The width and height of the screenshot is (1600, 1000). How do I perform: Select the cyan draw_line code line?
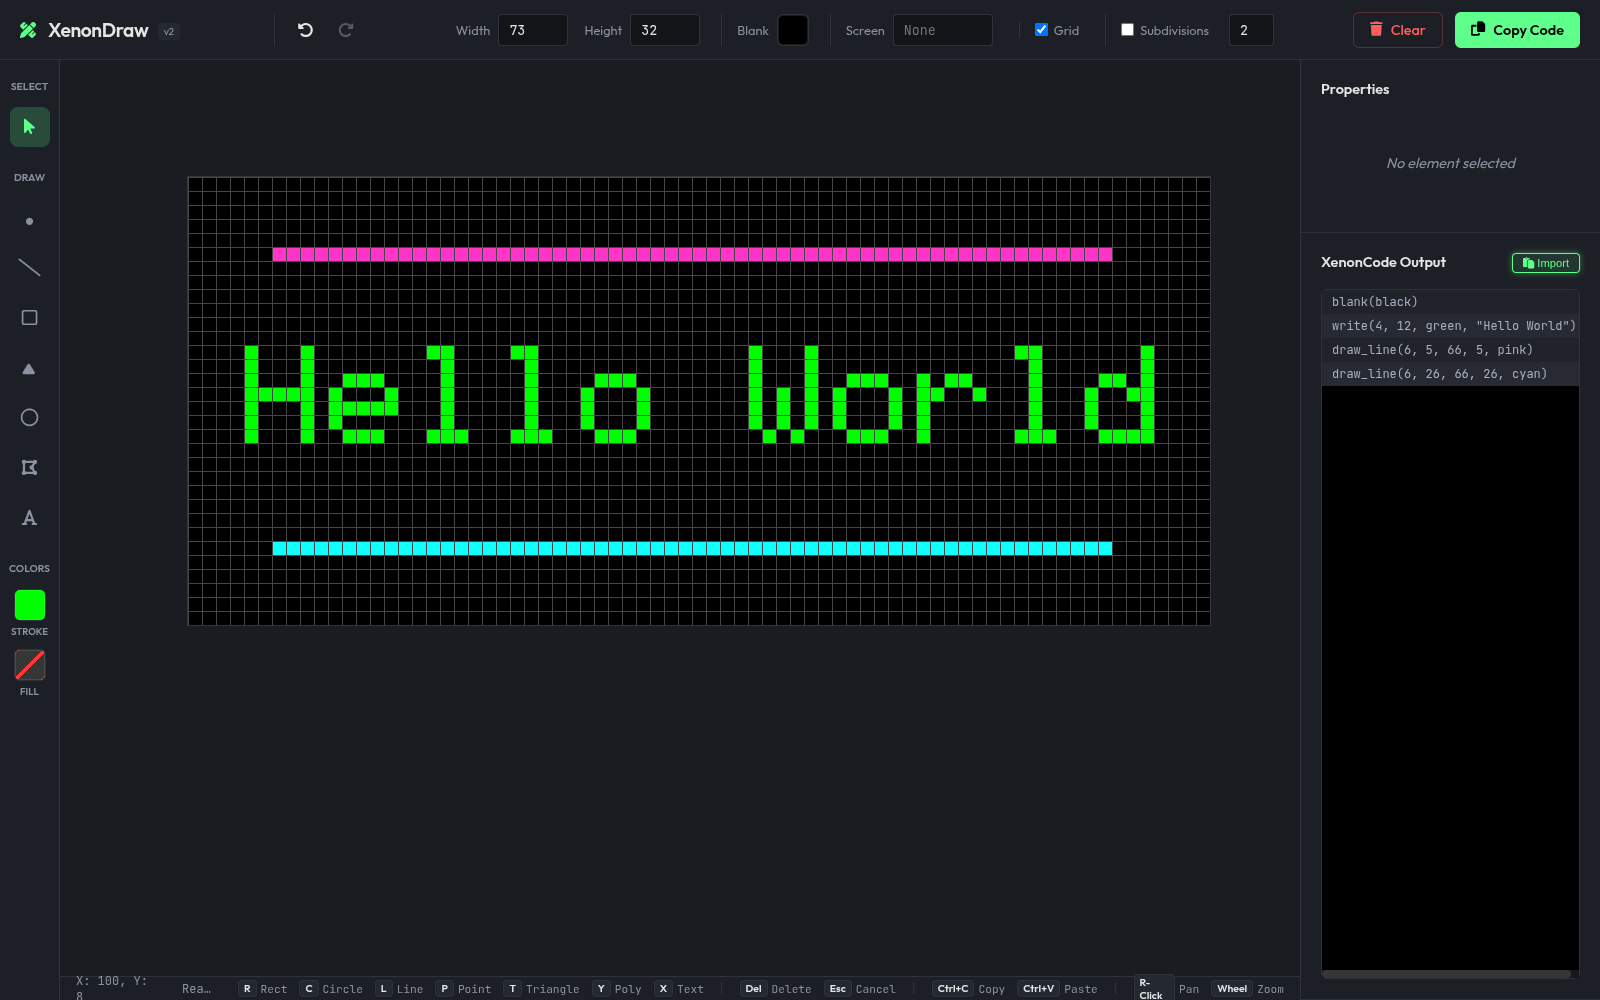[x=1450, y=374]
